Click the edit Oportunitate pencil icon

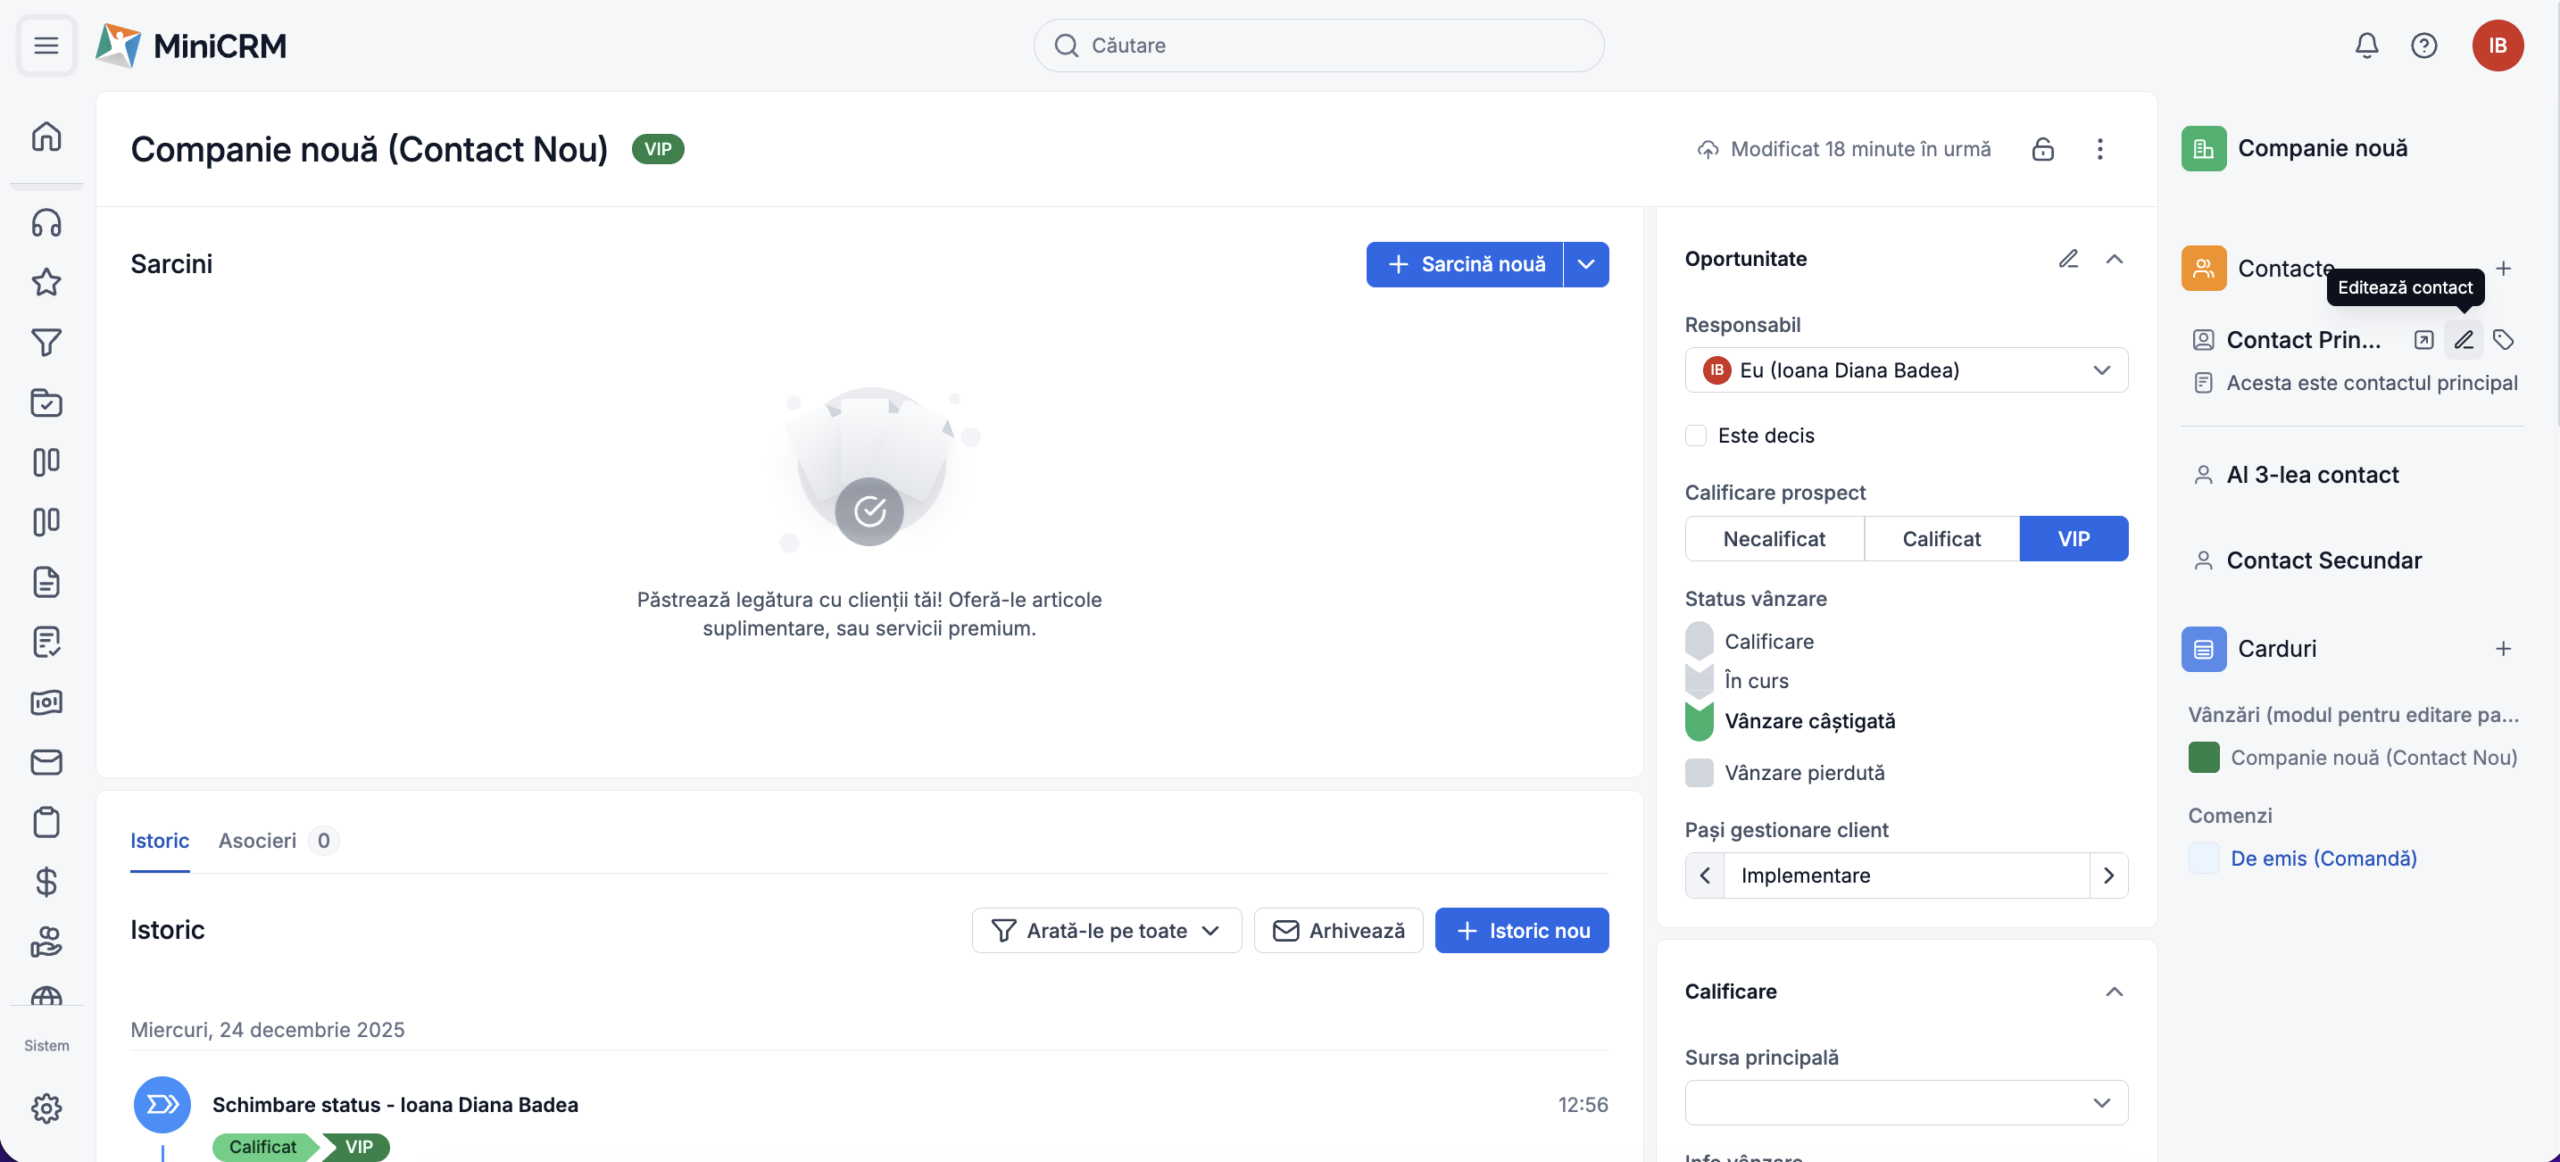[x=2068, y=259]
